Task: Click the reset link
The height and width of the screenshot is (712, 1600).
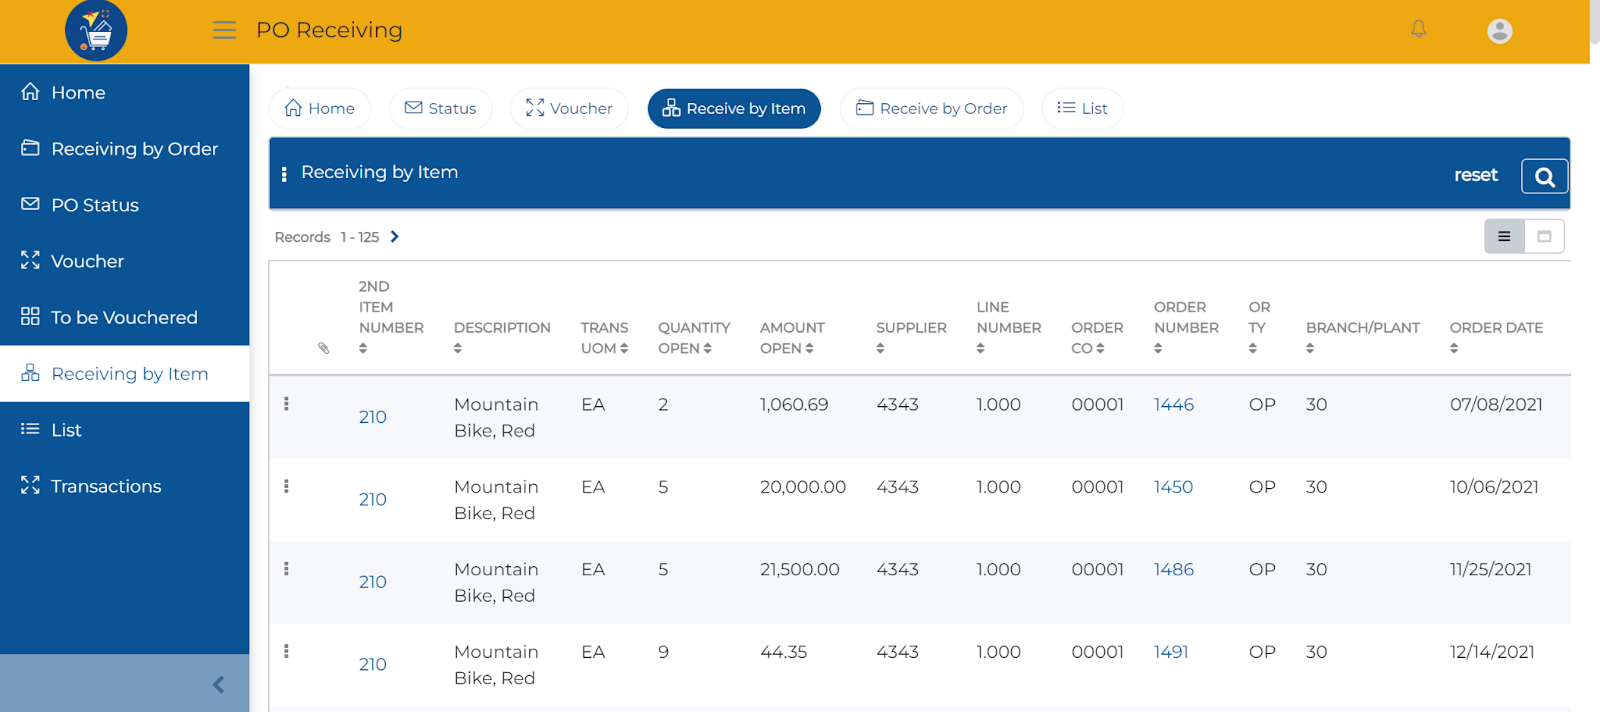Action: click(x=1475, y=175)
